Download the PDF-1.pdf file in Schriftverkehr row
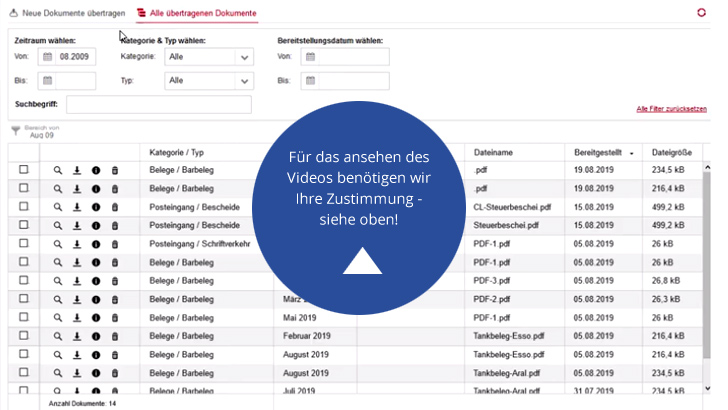Screen dimensions: 728x410 [77, 243]
